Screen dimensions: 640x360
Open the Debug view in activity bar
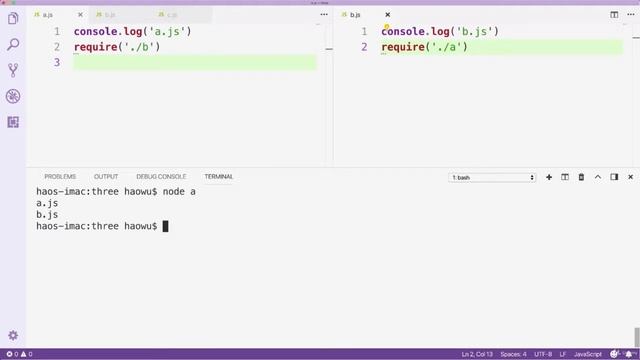pyautogui.click(x=13, y=96)
